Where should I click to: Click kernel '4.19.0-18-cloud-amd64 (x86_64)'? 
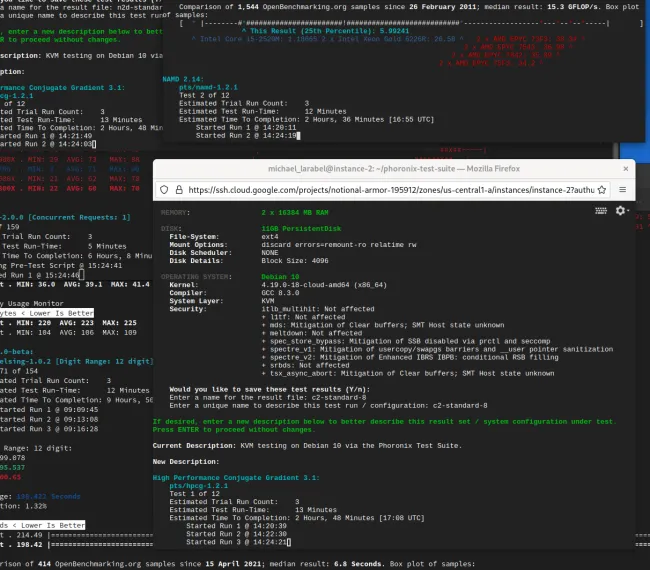(324, 285)
